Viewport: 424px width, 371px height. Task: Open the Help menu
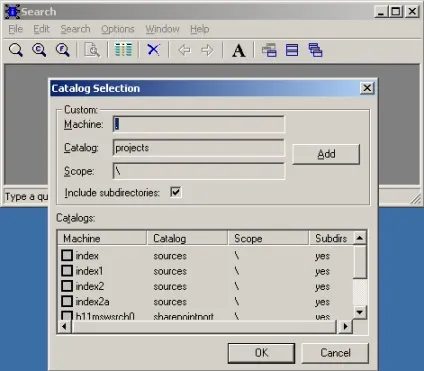pyautogui.click(x=200, y=29)
